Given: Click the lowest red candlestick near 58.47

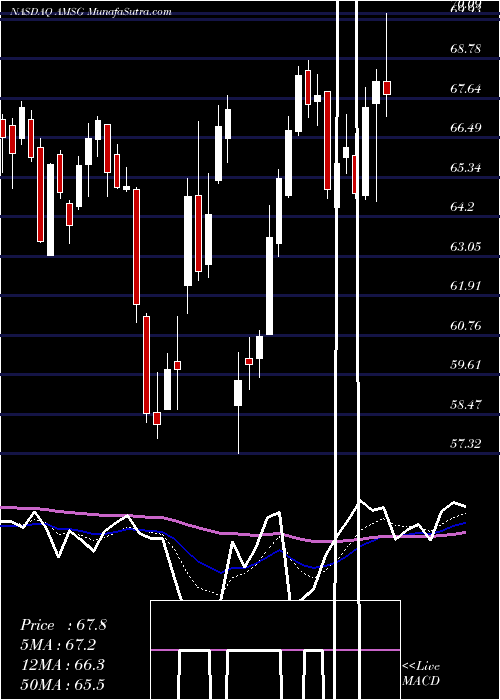Looking at the screenshot, I should click(x=157, y=419).
